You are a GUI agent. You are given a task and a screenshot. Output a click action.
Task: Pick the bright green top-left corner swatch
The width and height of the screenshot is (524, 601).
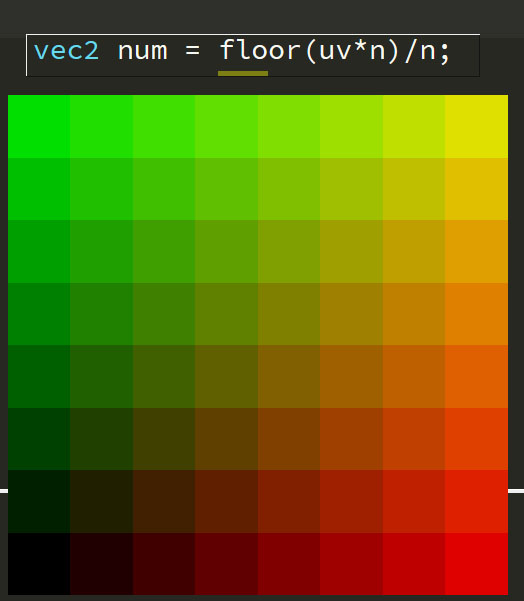(x=39, y=126)
